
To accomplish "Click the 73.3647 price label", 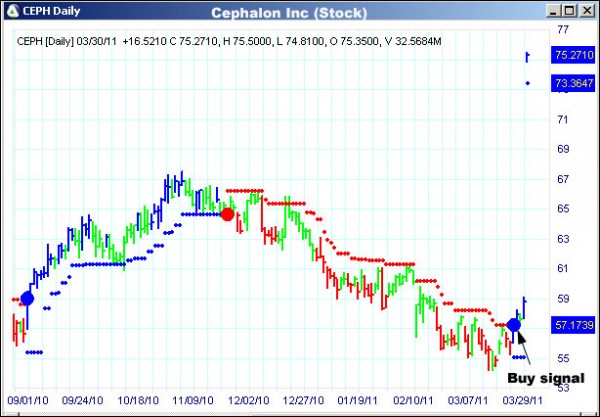I will click(x=573, y=83).
